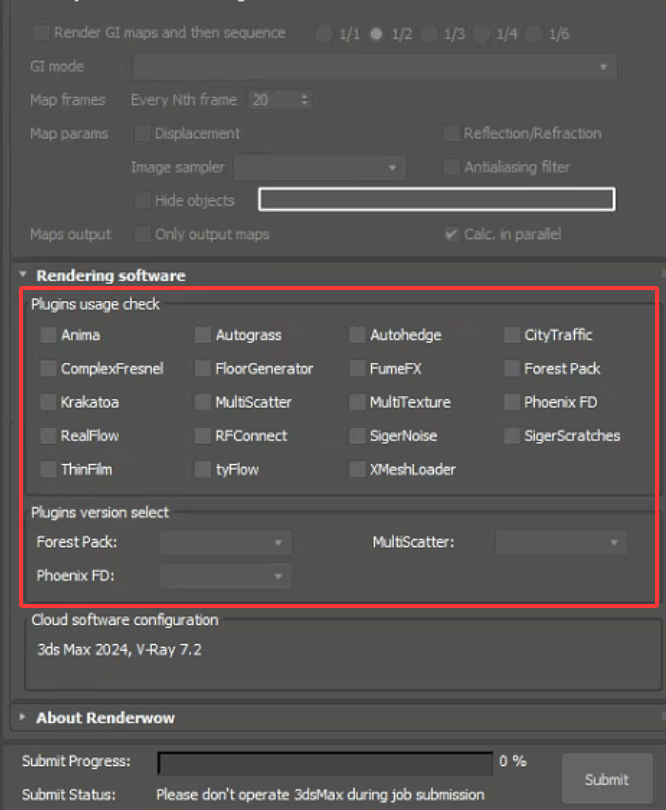Enable the Displacement map option
Viewport: 666px width, 810px height.
coord(142,133)
